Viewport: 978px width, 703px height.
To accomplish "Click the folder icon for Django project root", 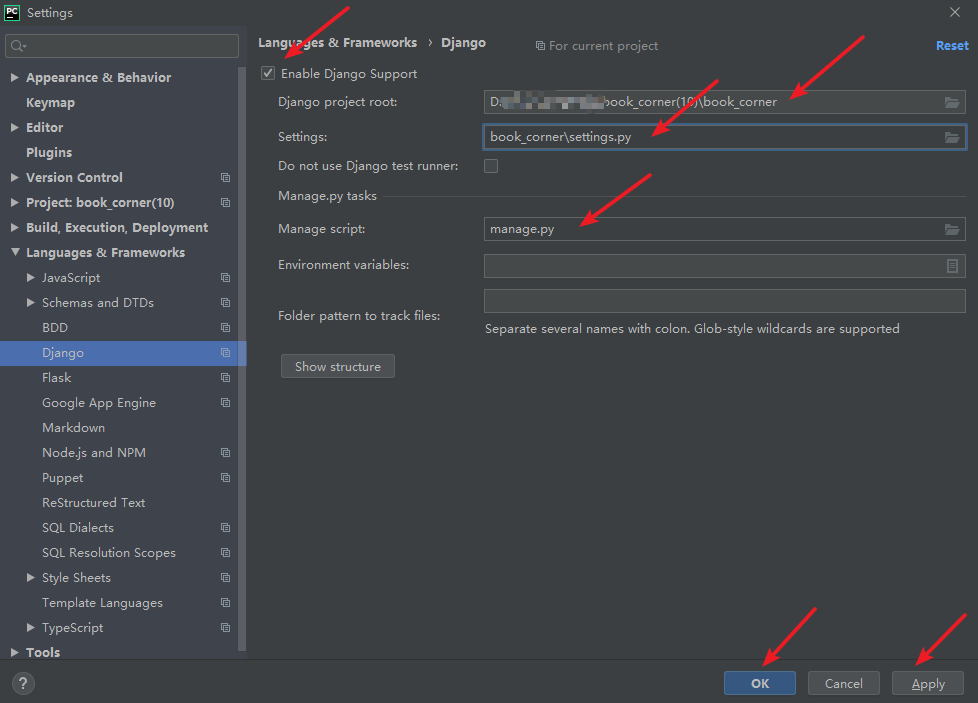I will coord(952,102).
